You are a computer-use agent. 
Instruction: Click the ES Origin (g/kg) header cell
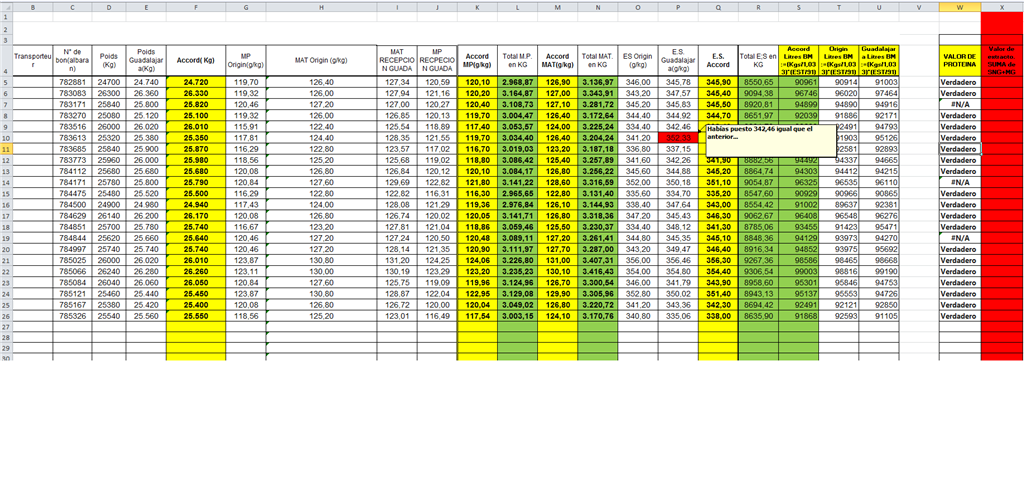pyautogui.click(x=638, y=61)
